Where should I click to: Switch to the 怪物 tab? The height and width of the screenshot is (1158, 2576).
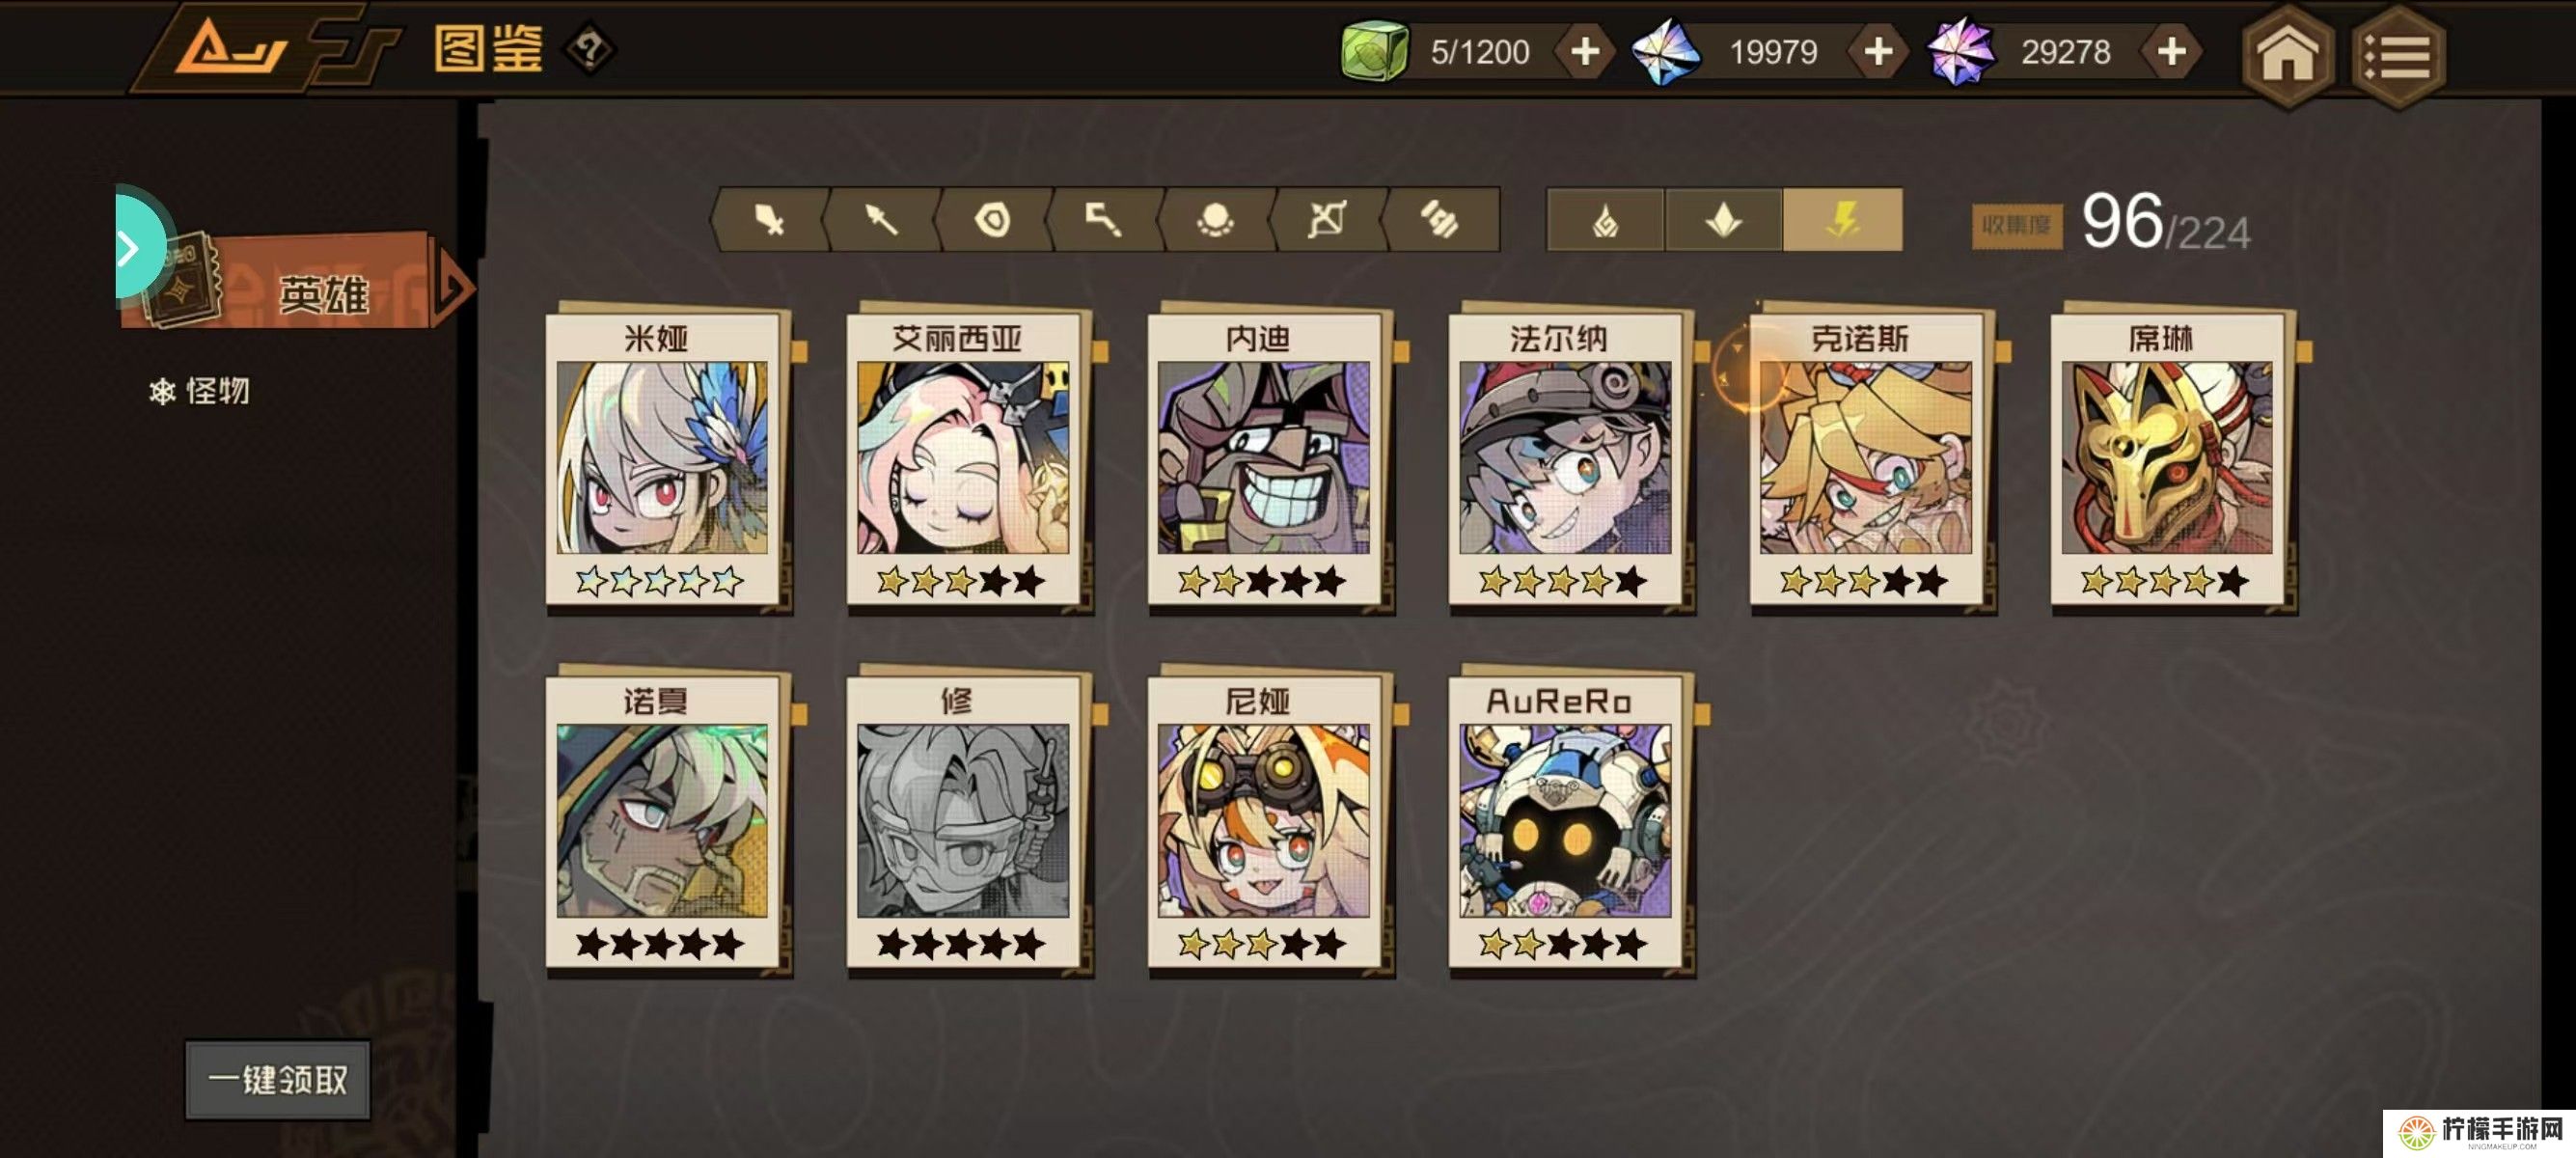(x=200, y=391)
